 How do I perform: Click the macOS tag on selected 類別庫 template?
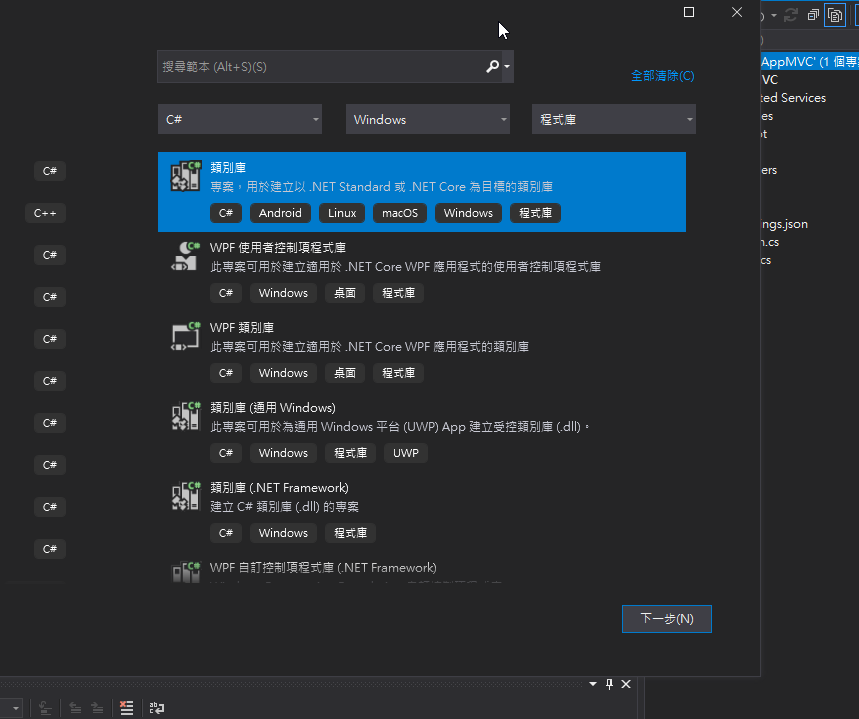point(400,213)
